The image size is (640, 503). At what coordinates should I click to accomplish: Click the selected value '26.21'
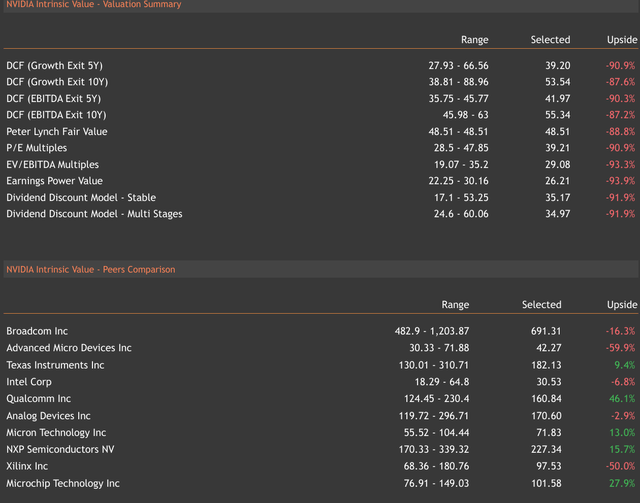(558, 181)
